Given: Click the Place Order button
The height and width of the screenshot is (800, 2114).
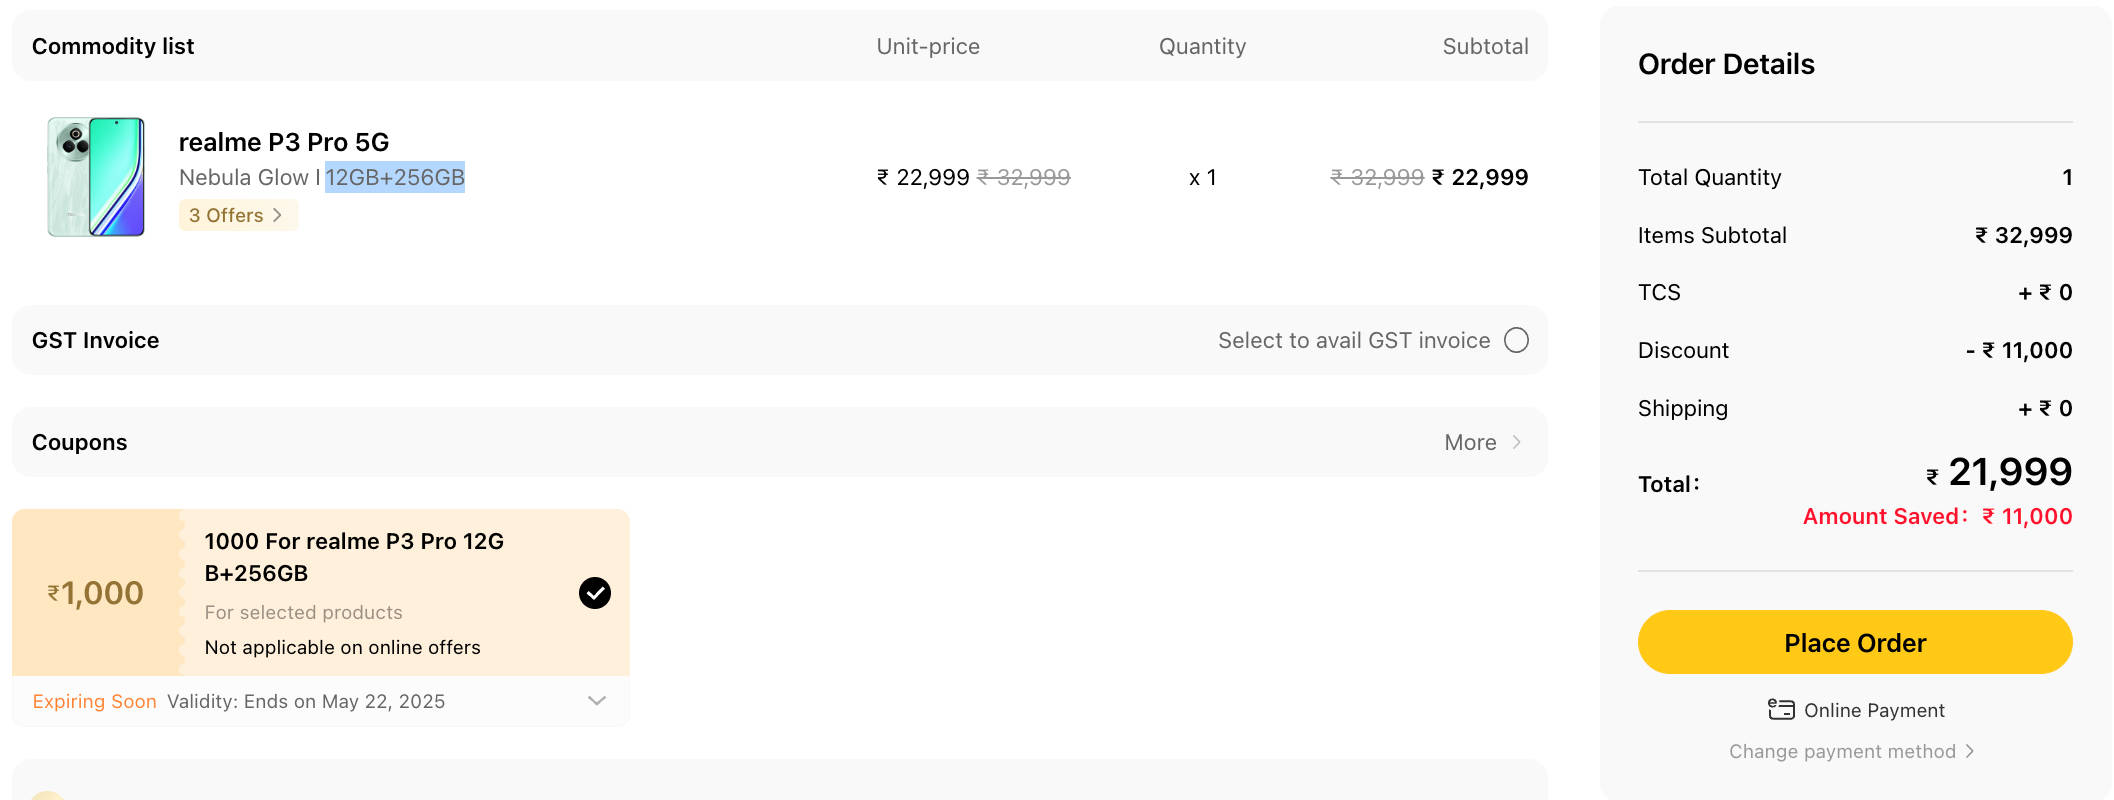Looking at the screenshot, I should (1854, 642).
